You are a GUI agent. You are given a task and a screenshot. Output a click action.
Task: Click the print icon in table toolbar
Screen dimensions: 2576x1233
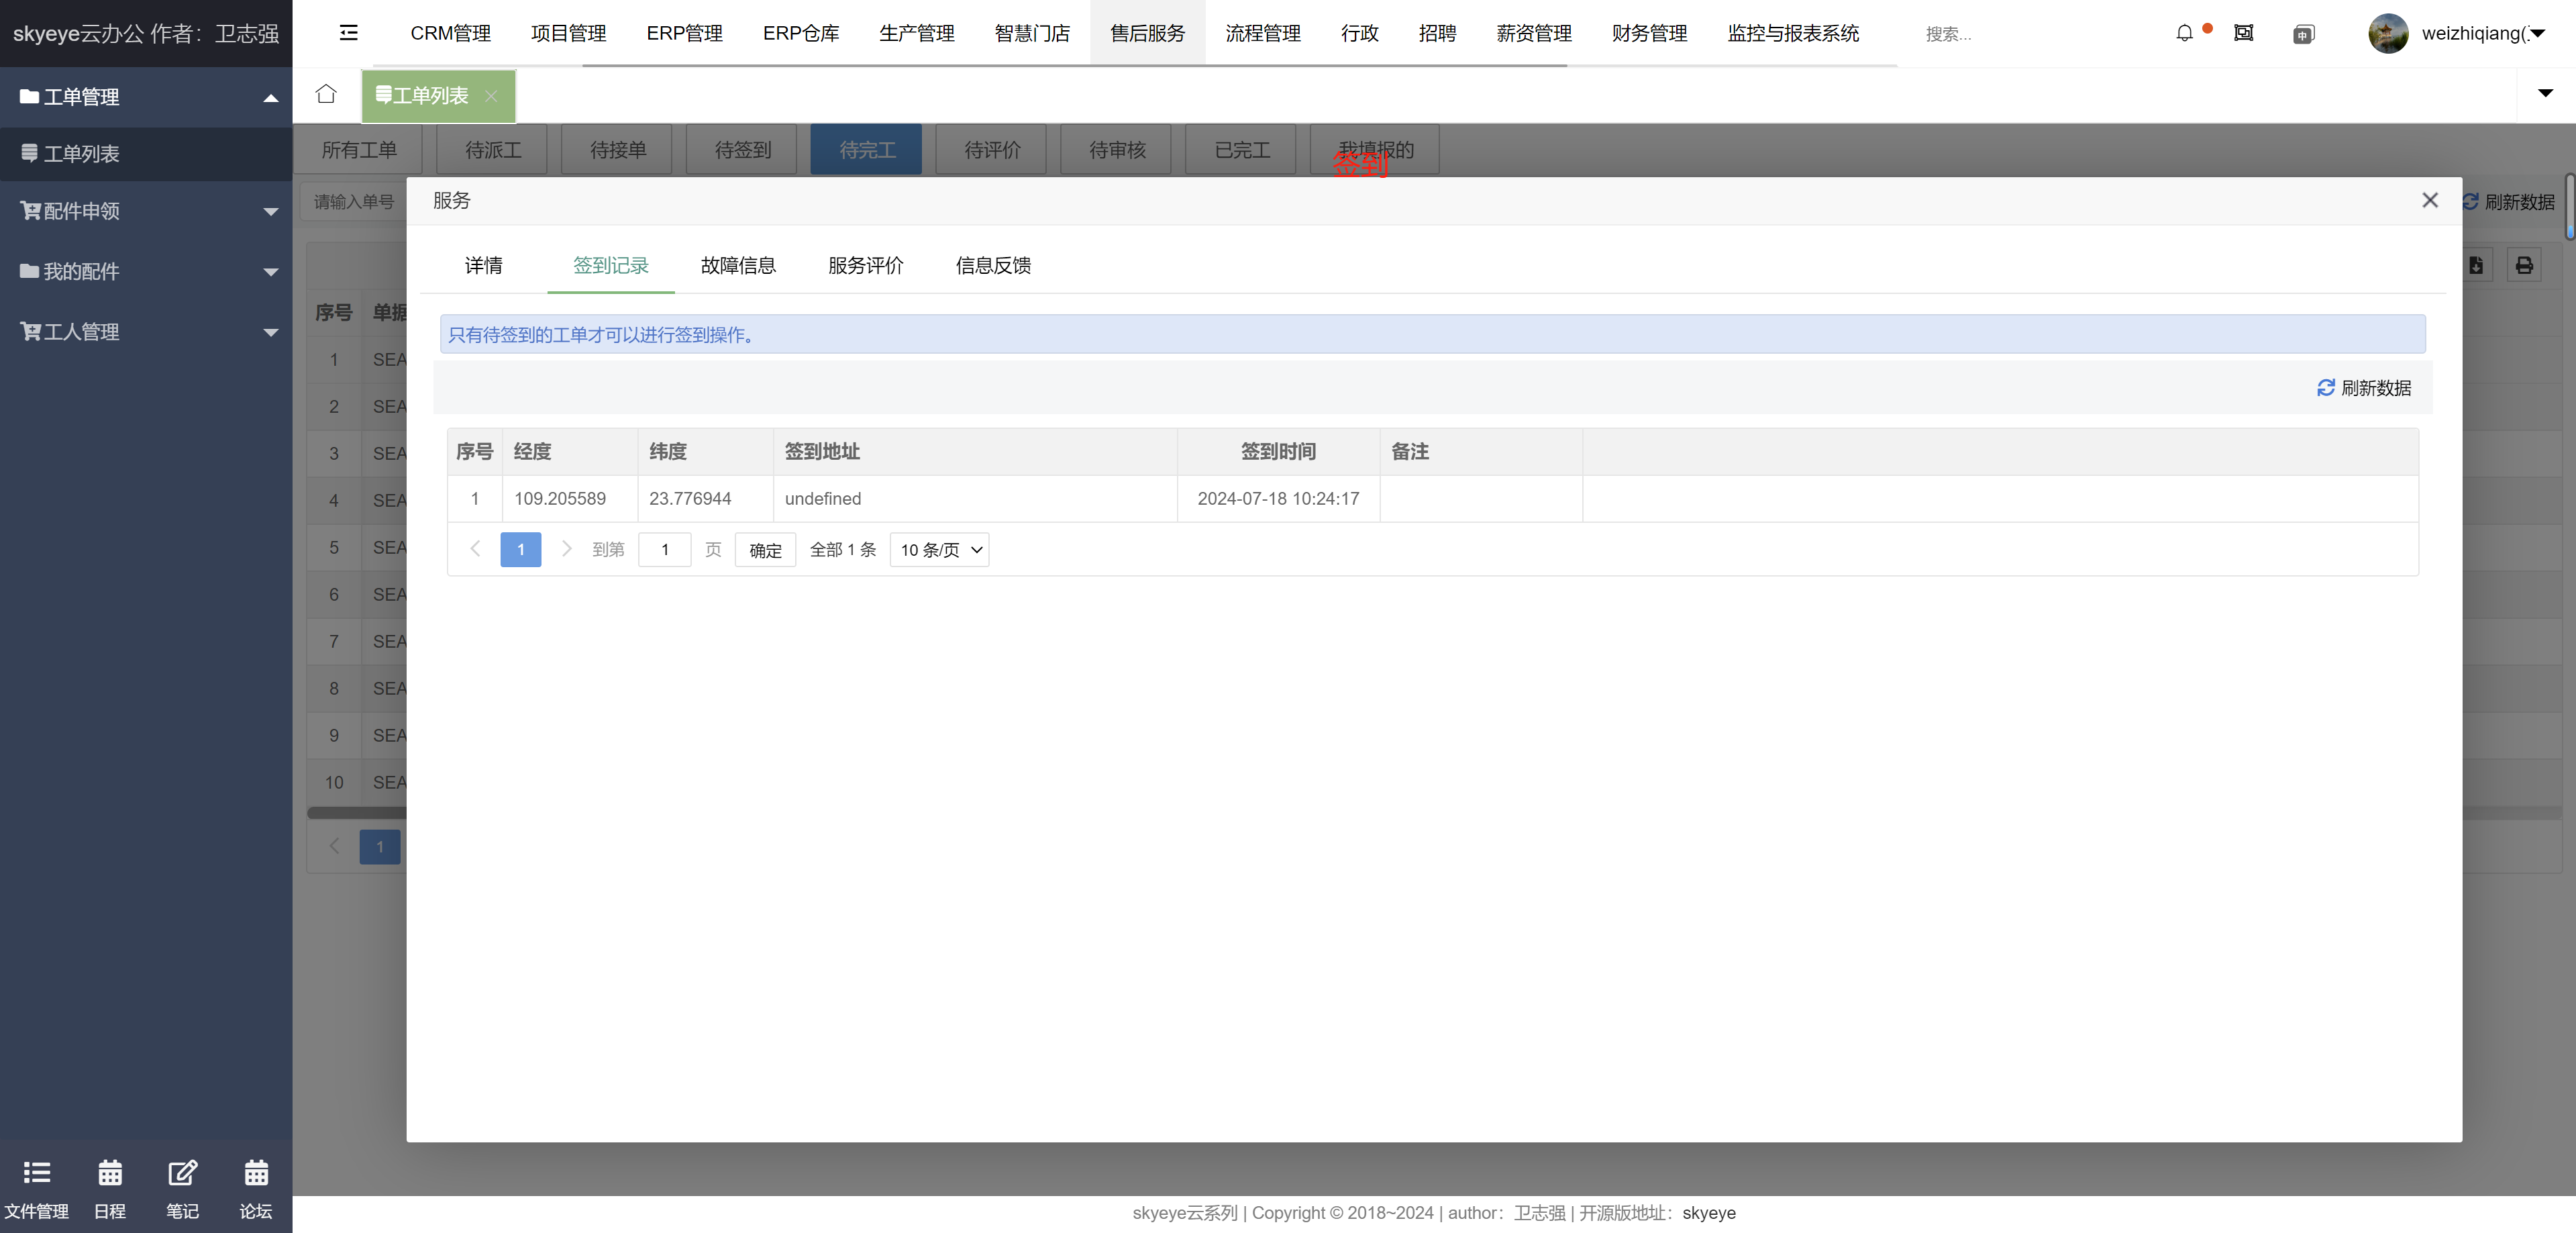(x=2524, y=265)
